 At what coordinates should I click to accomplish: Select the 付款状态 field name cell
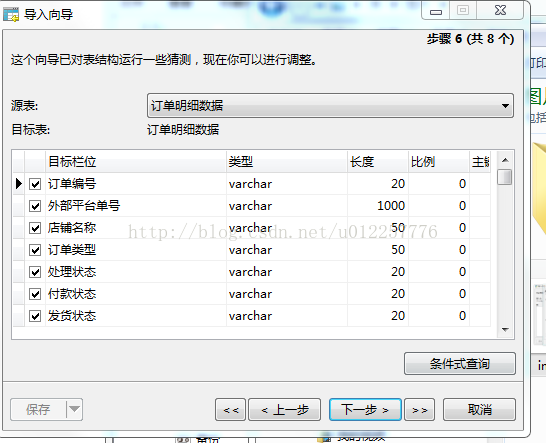(x=136, y=294)
